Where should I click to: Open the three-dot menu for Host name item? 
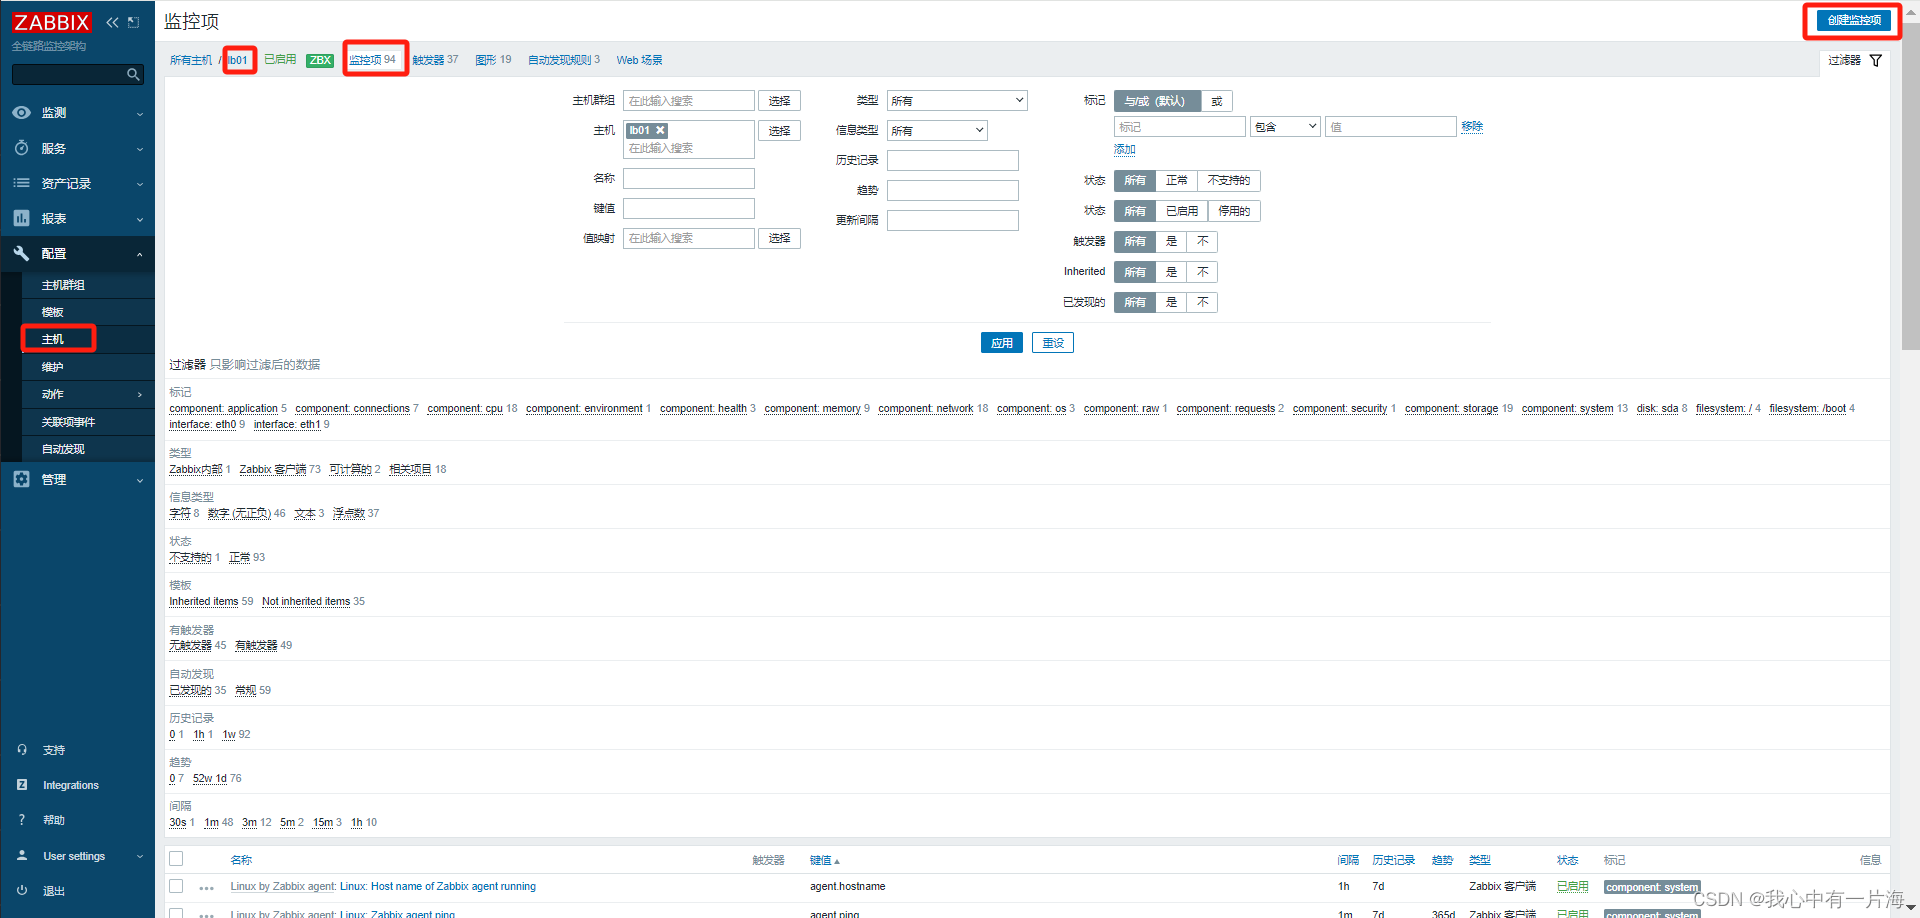click(207, 887)
